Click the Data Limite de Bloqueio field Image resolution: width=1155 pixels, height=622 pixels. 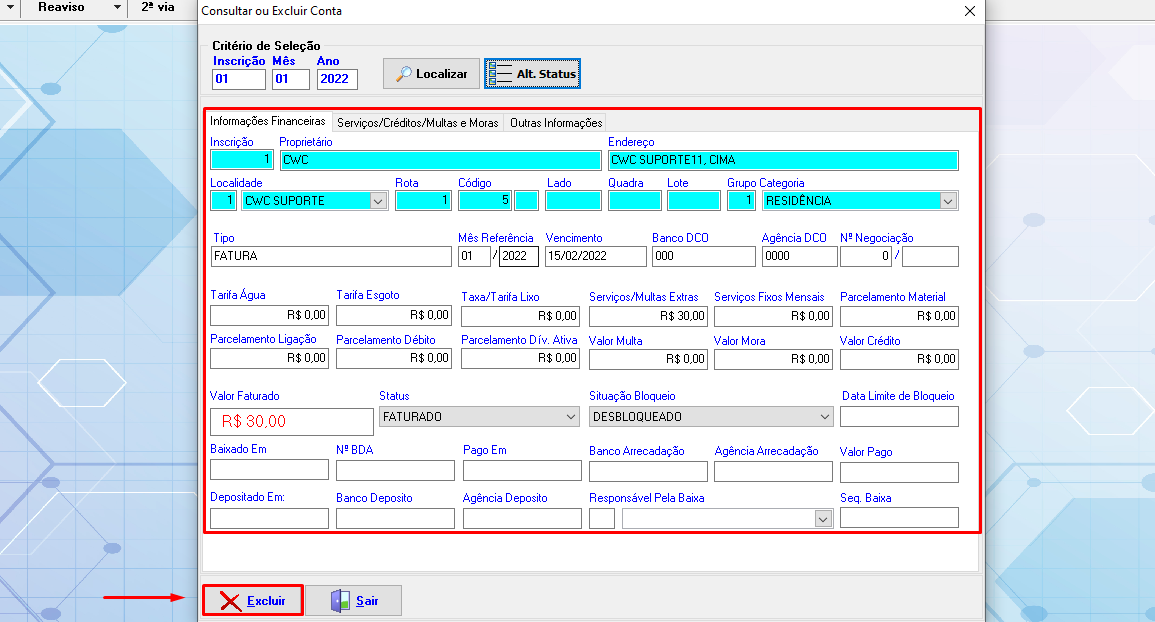tap(898, 417)
